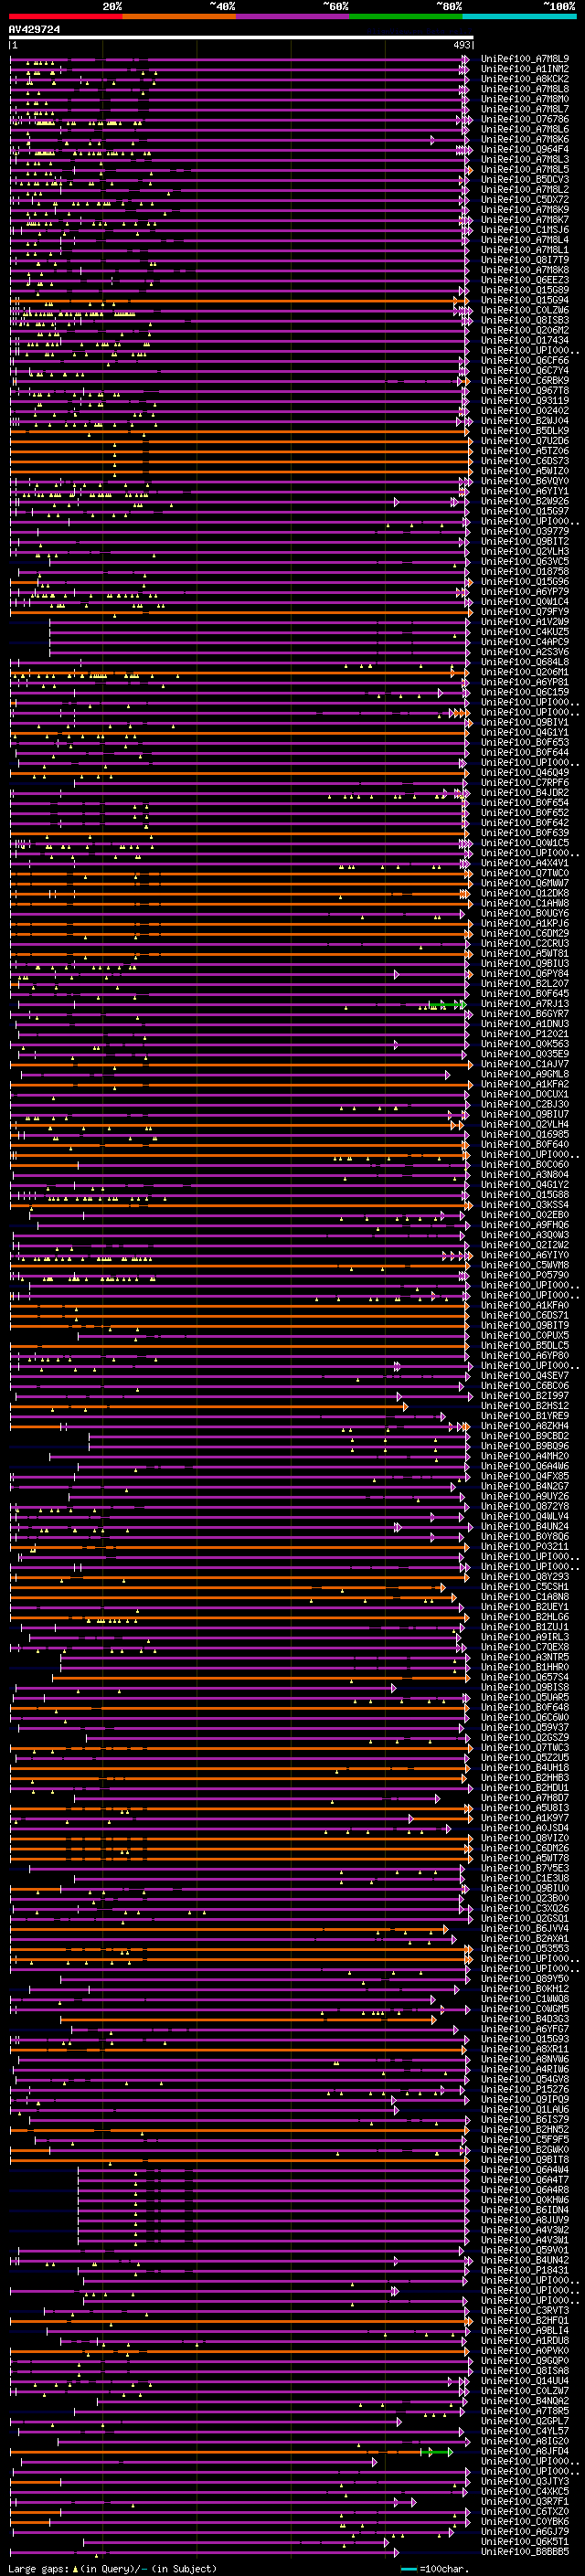This screenshot has height=2576, width=585.
Task: Click the UniRef100_B5DCV3 label
Action: [525, 180]
